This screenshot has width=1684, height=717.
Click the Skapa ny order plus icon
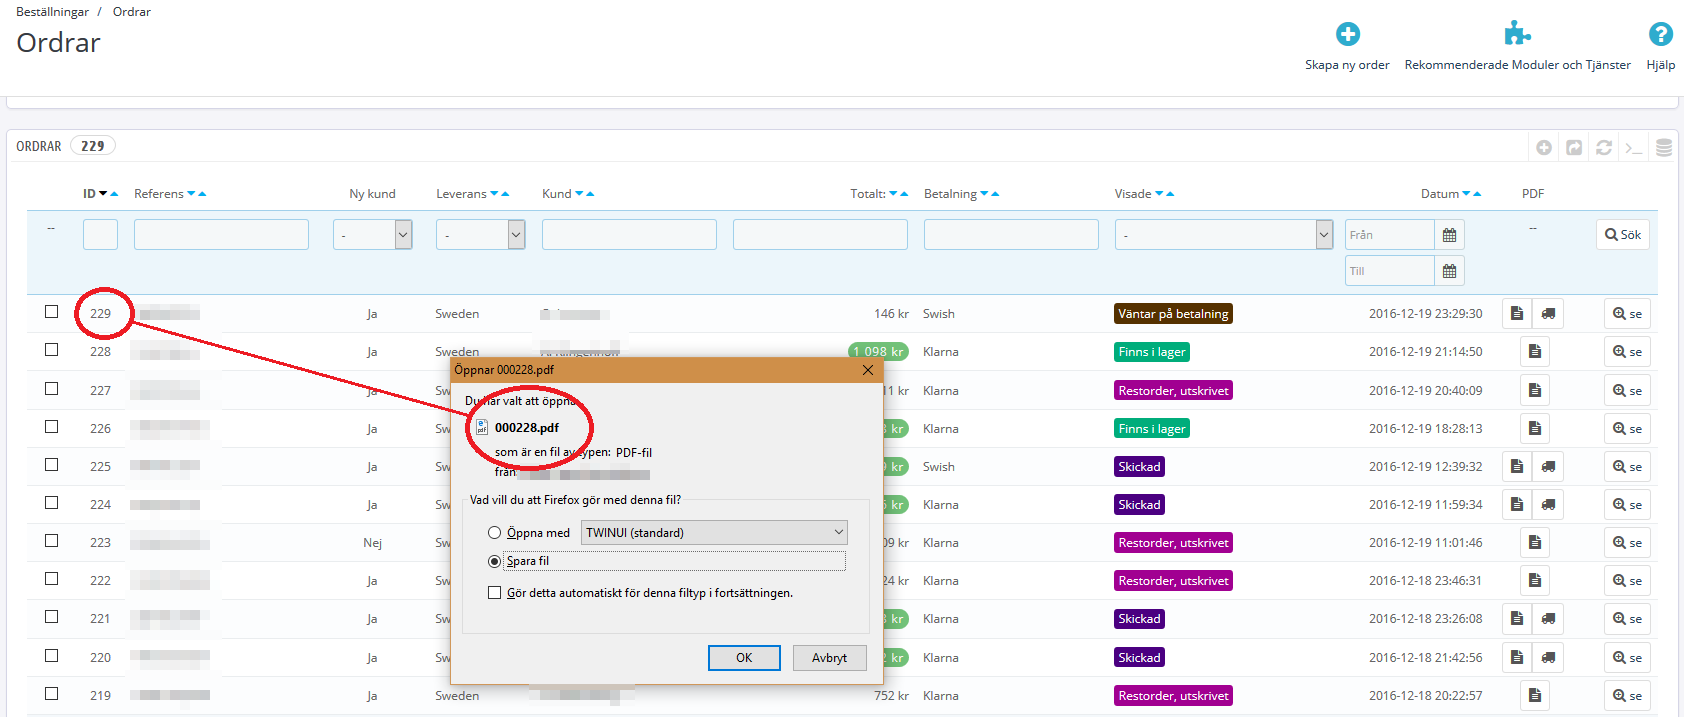coord(1348,34)
